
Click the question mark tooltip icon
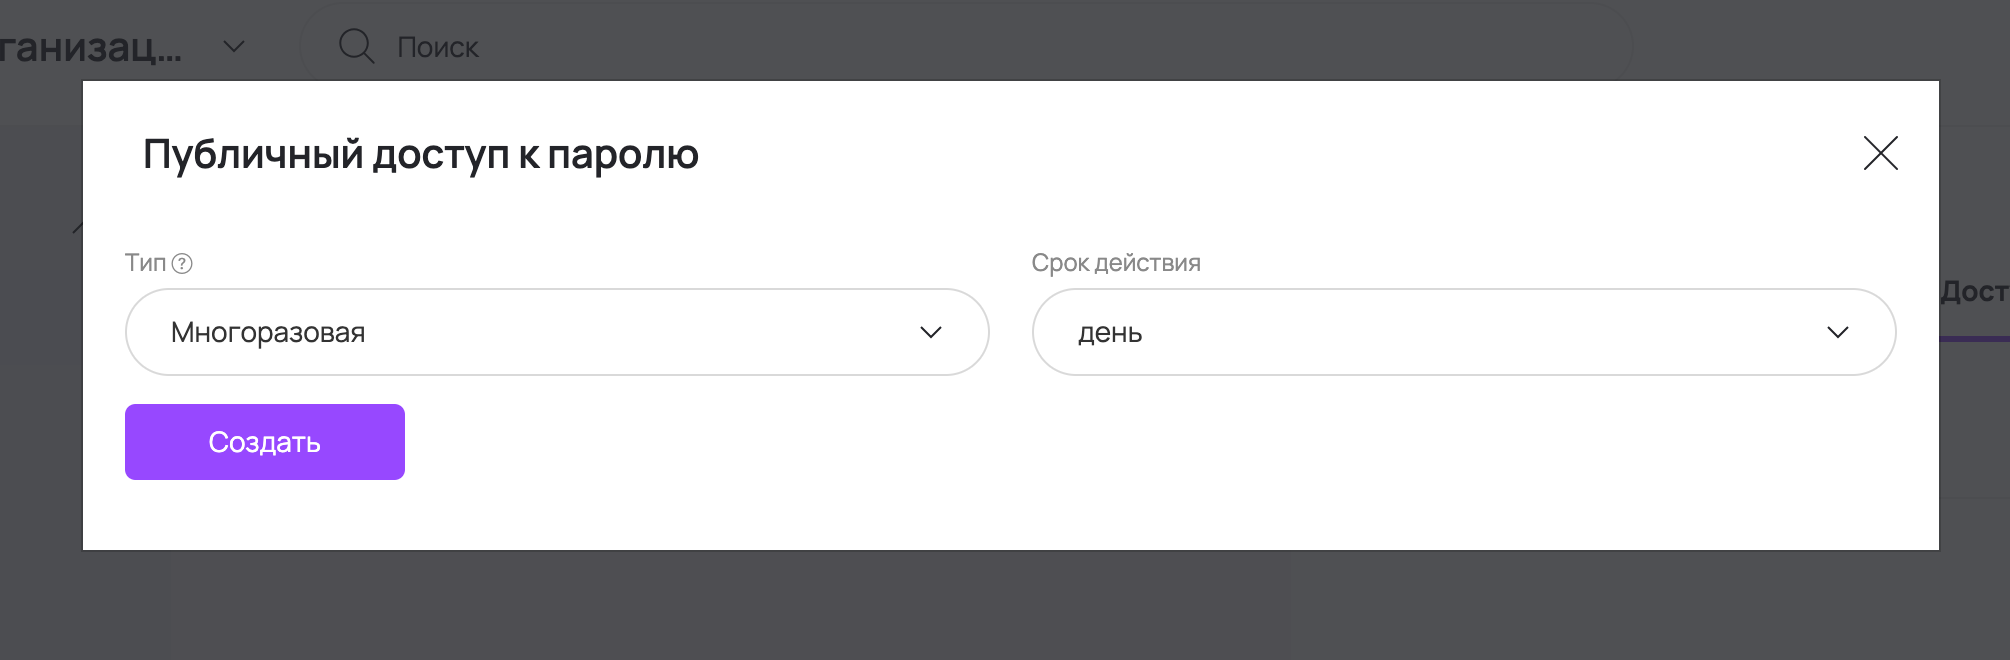(183, 263)
